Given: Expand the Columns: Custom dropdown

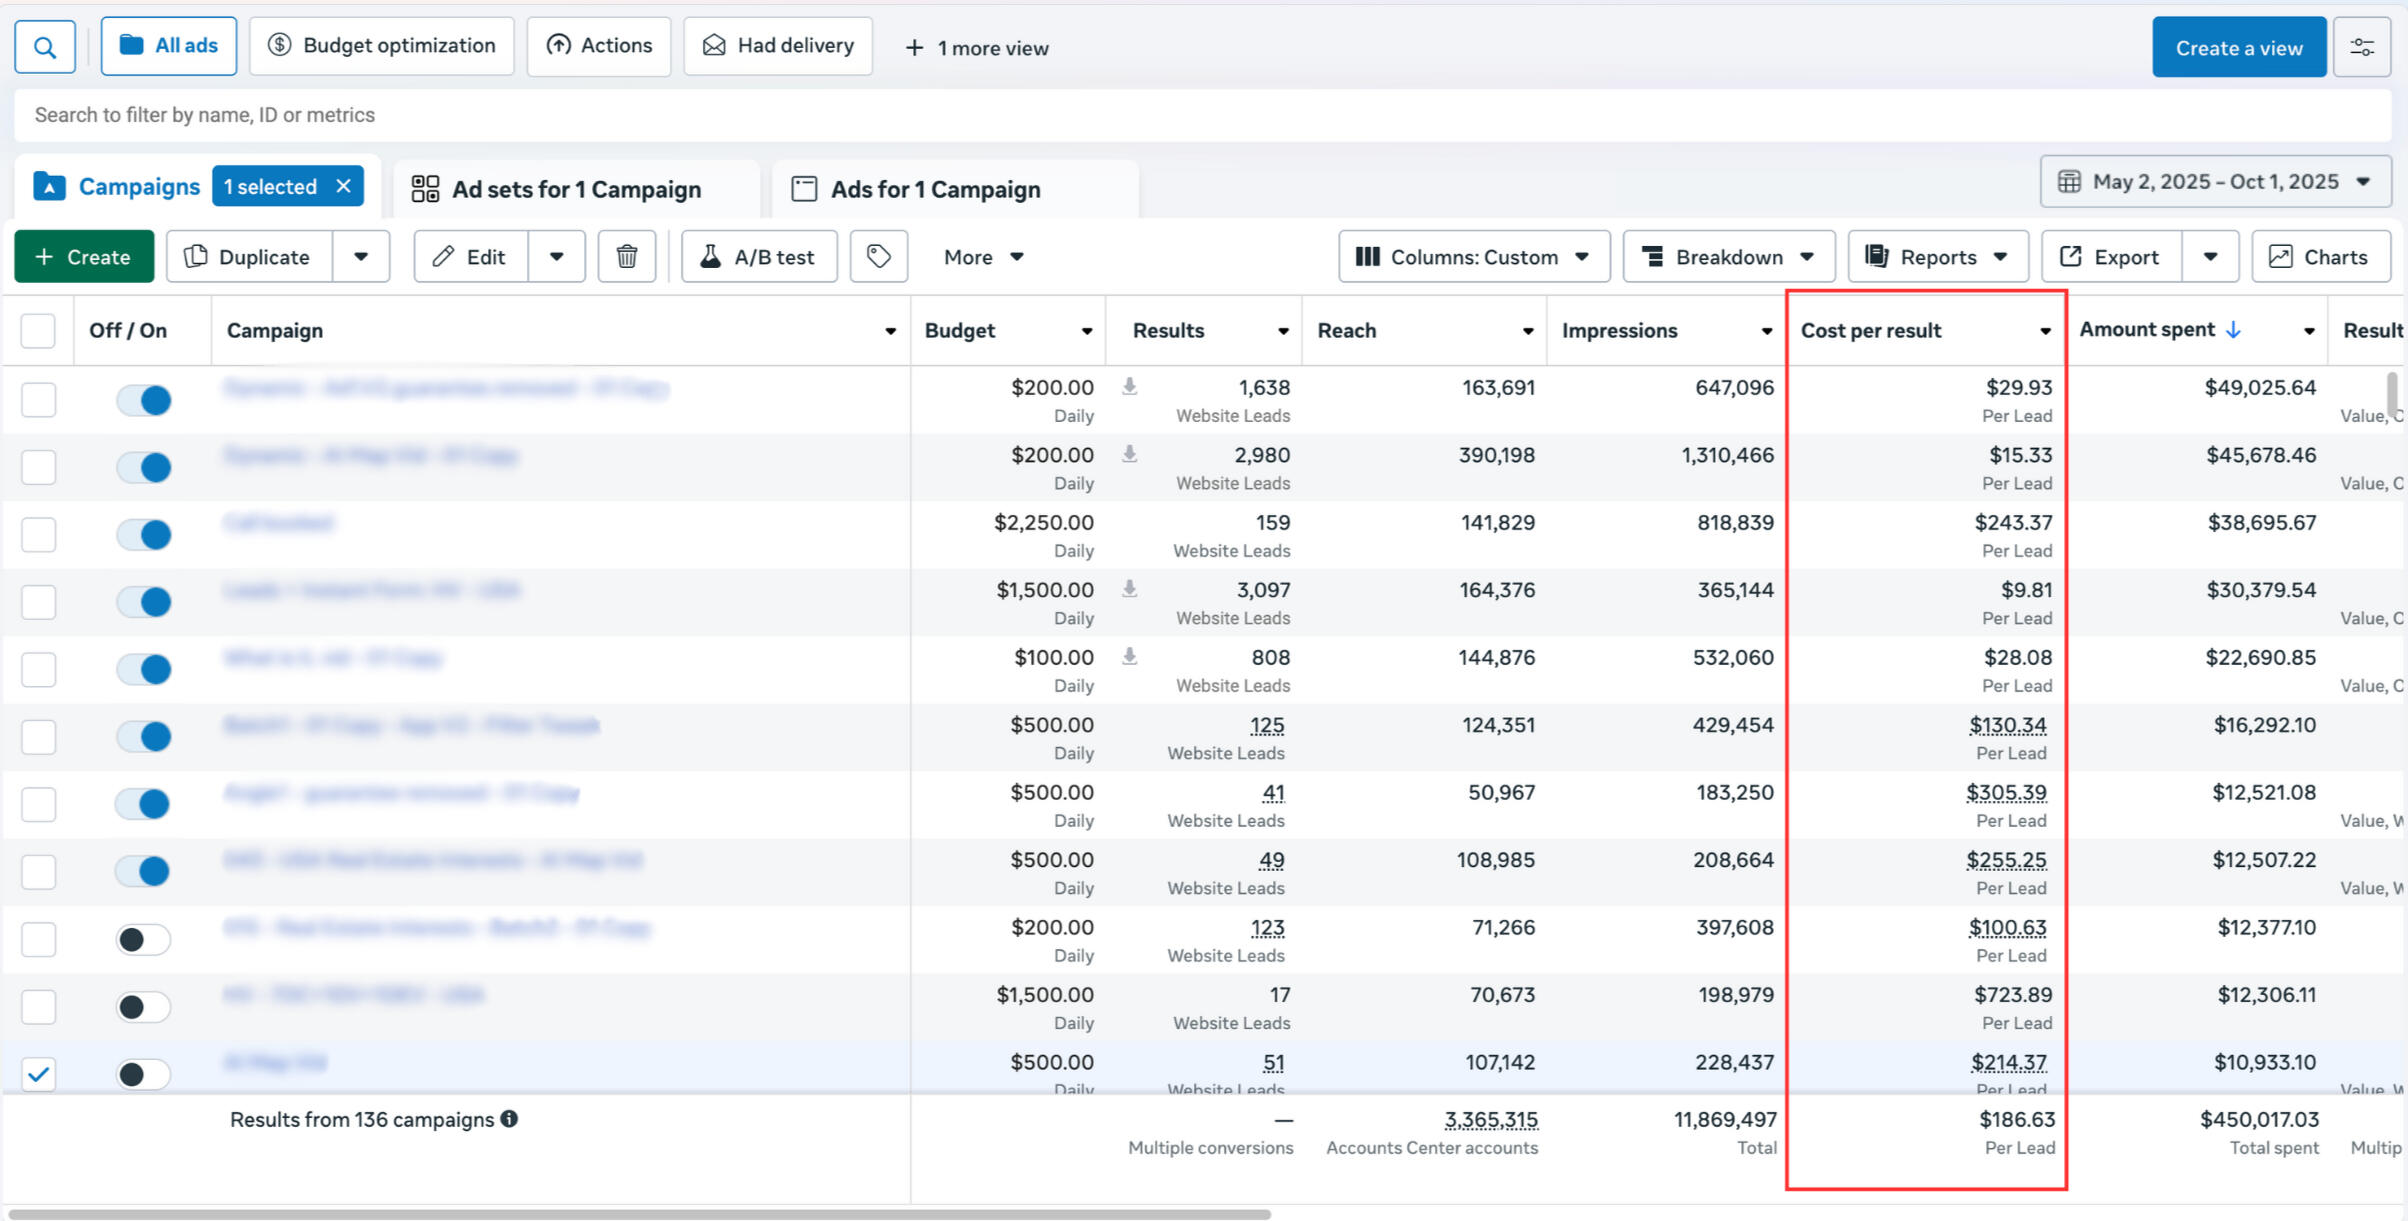Looking at the screenshot, I should click(x=1474, y=257).
